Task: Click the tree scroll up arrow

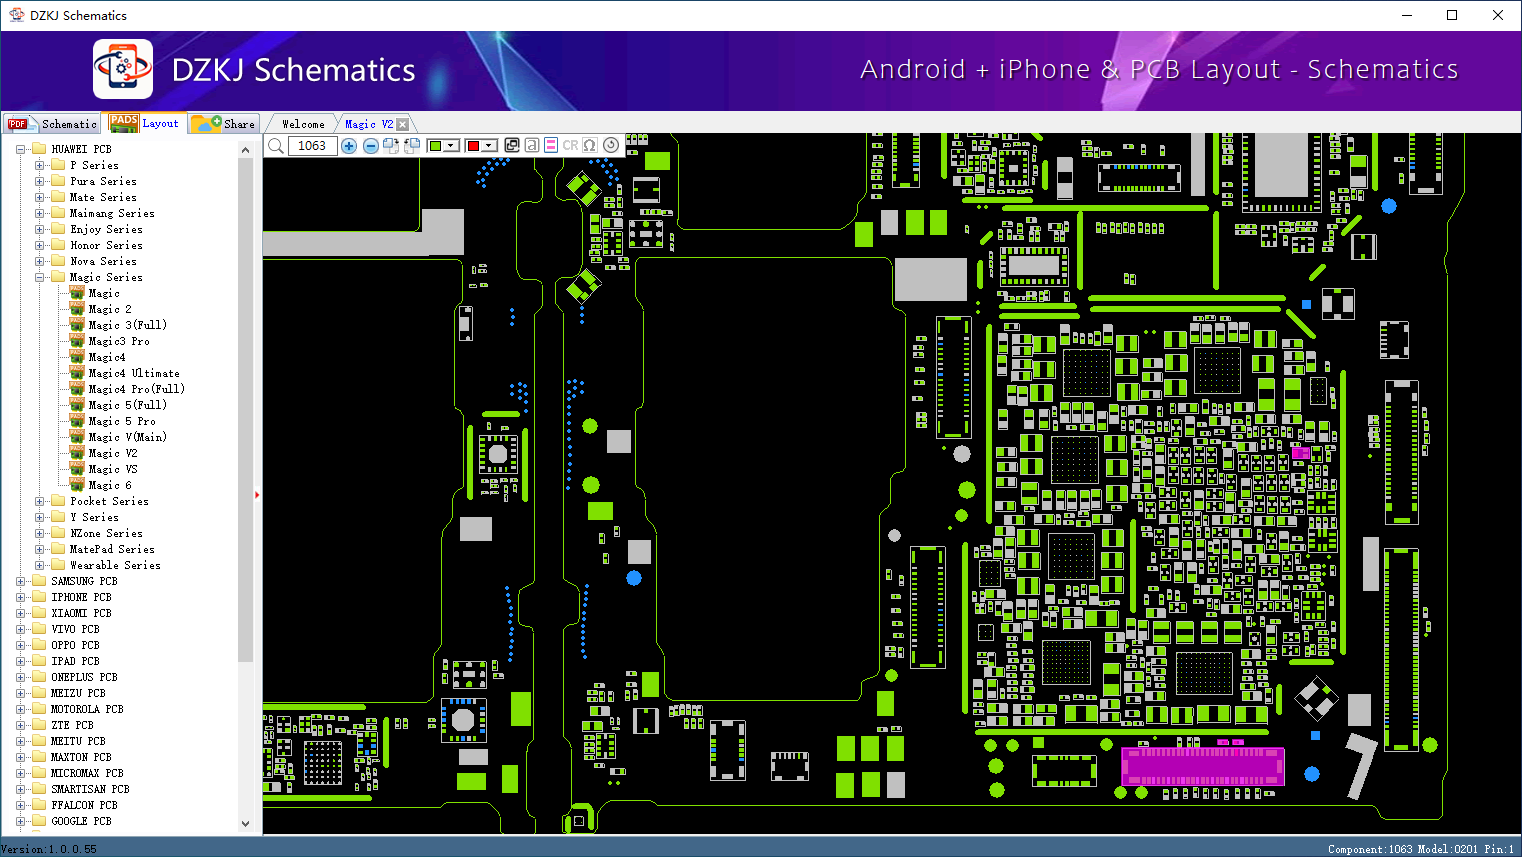Action: click(246, 150)
